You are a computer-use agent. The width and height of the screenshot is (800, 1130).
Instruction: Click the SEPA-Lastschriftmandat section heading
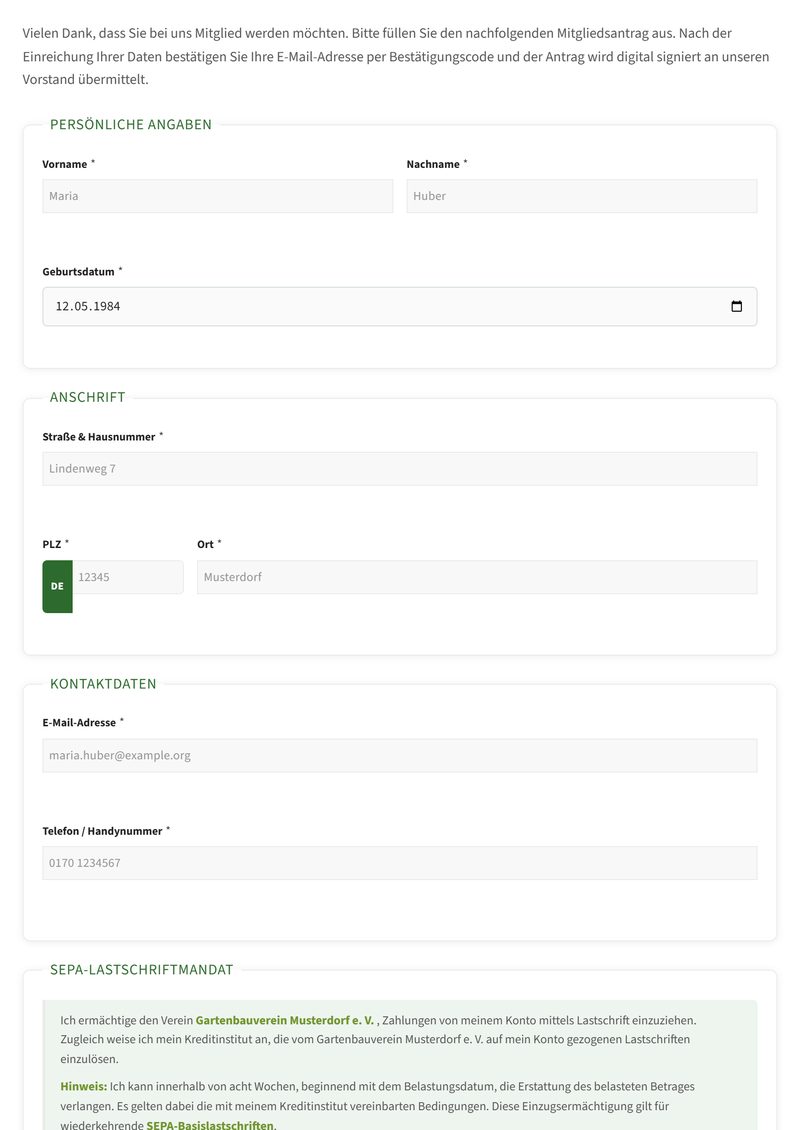click(141, 969)
